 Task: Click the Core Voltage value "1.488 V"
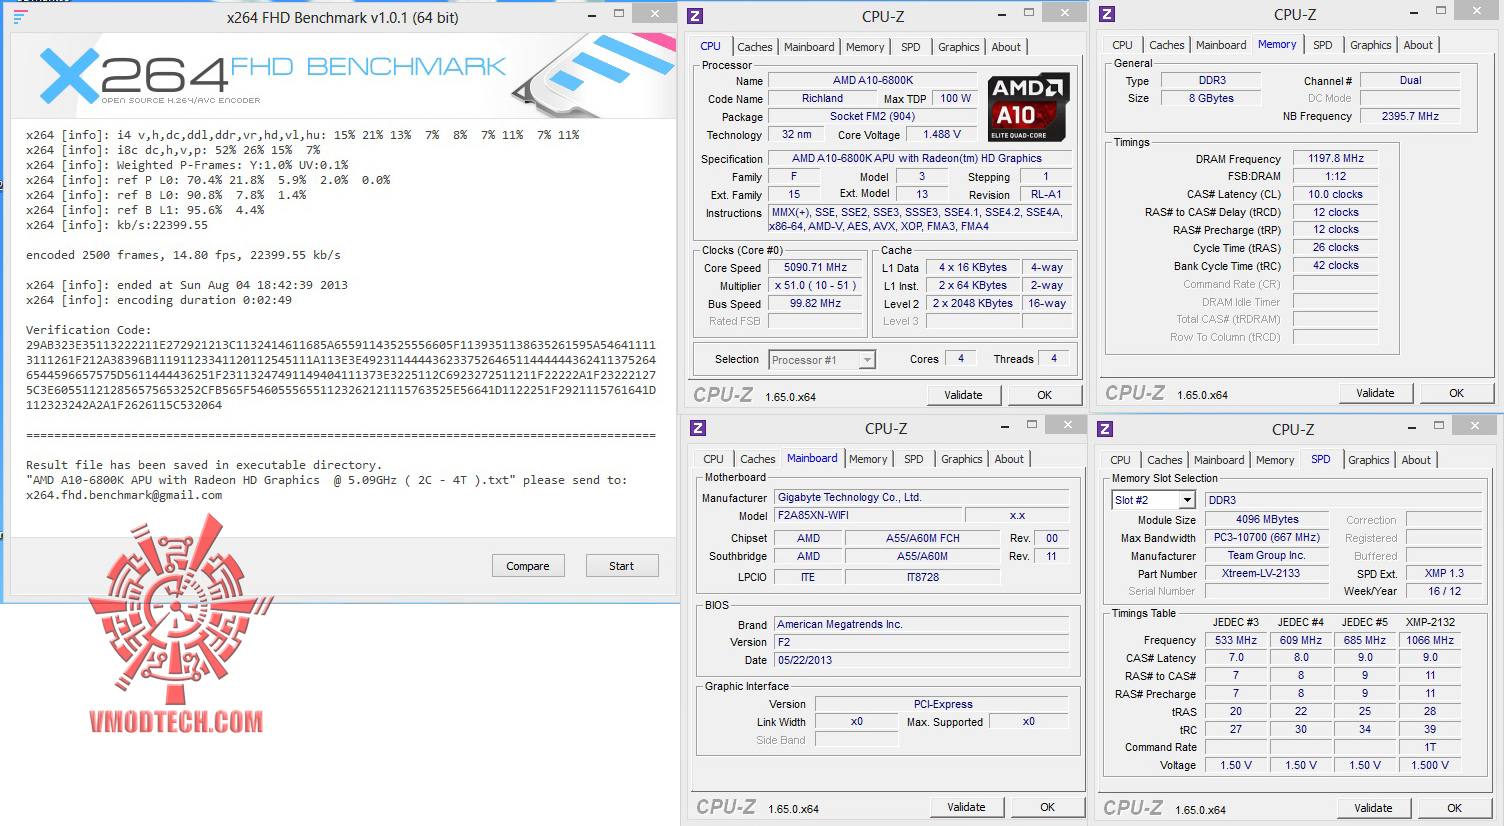[x=942, y=135]
